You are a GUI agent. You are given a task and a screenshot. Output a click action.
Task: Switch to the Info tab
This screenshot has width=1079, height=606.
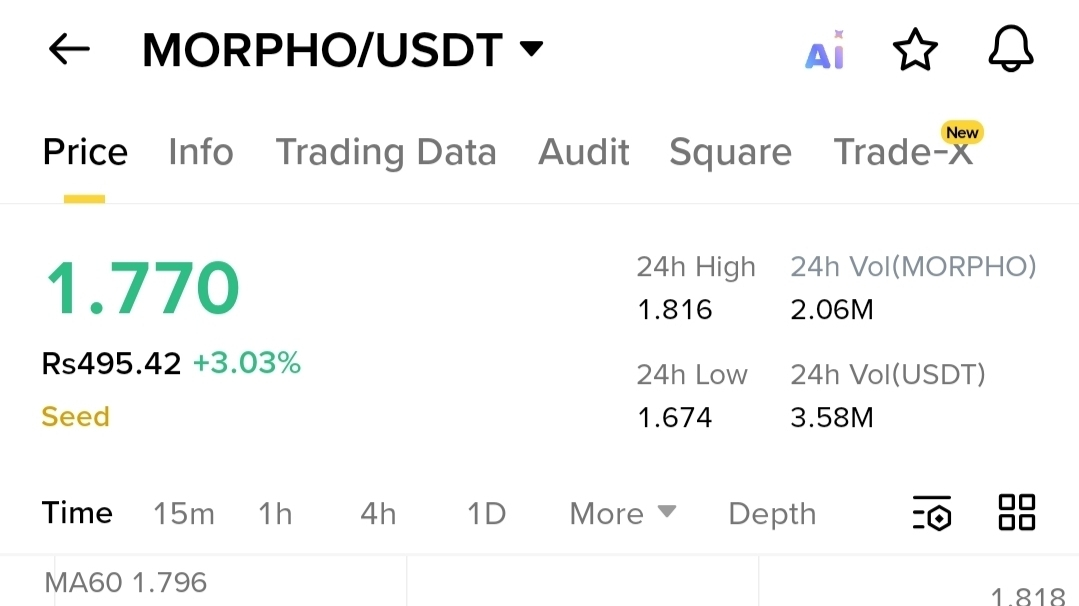click(201, 152)
